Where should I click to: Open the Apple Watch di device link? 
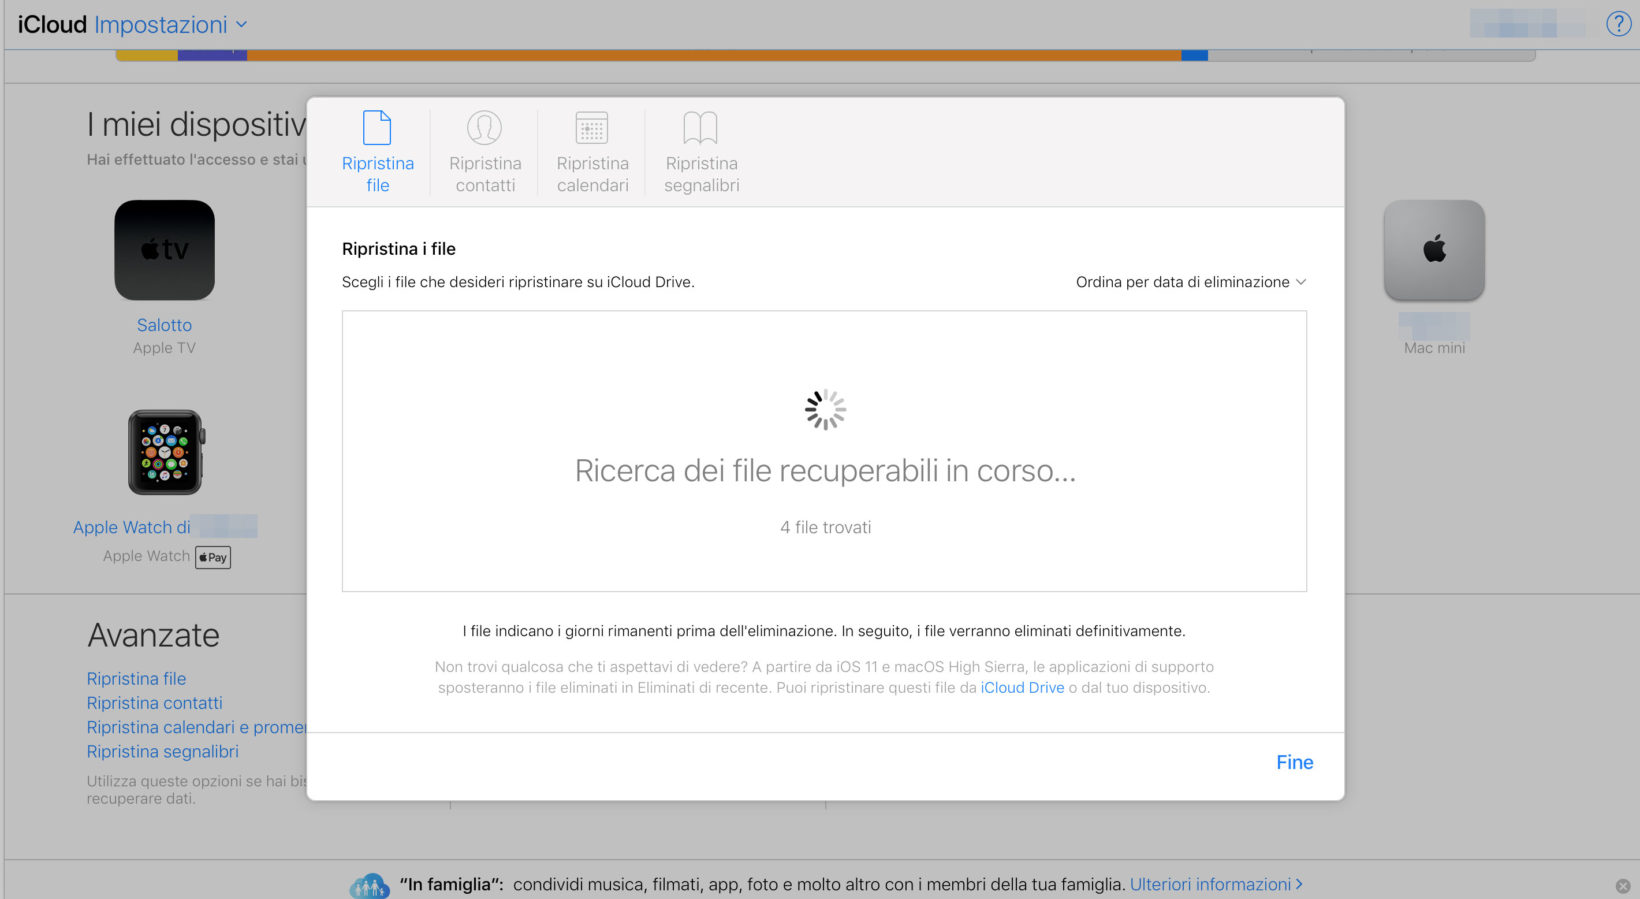(x=165, y=527)
